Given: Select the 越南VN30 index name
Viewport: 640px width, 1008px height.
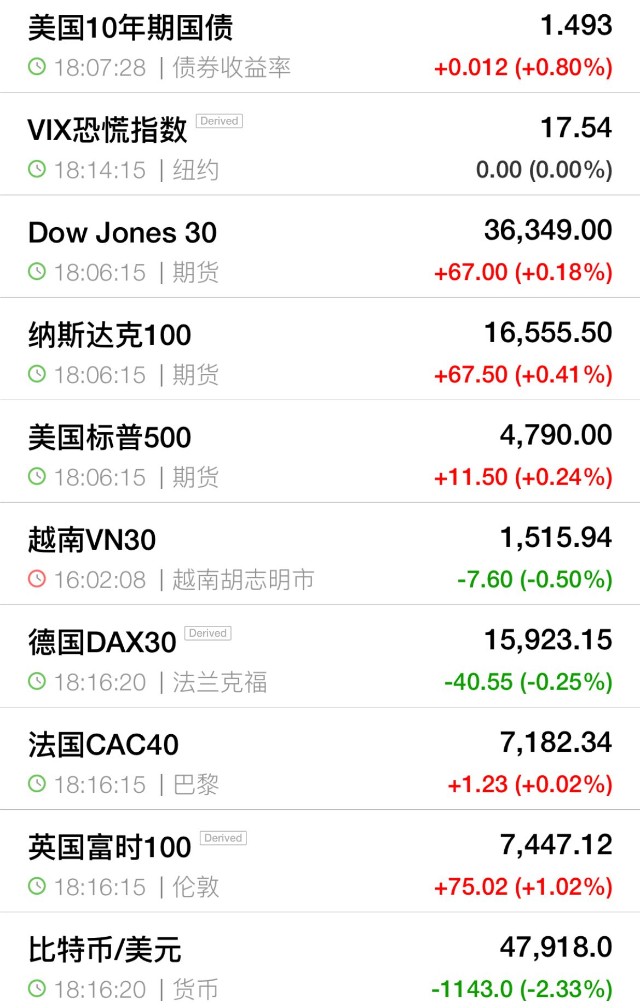Looking at the screenshot, I should [x=92, y=540].
